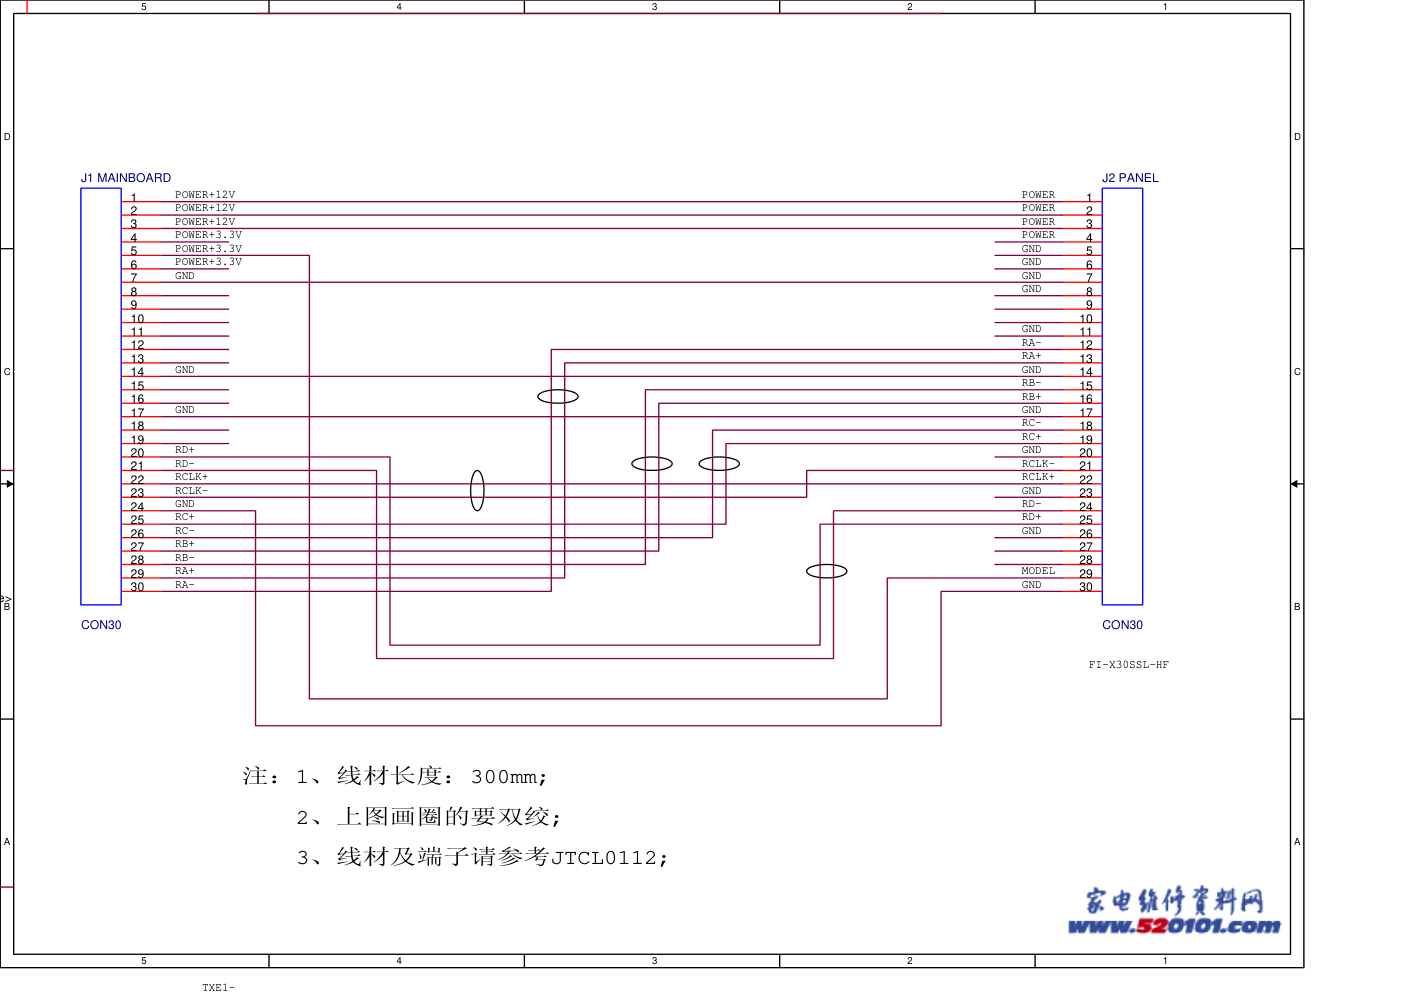
Task: Select the "TXE1-" text below the sheet
Action: [x=218, y=988]
